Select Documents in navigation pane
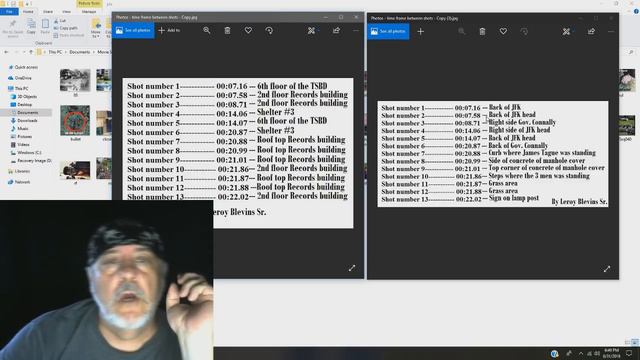The width and height of the screenshot is (640, 360). pyautogui.click(x=27, y=112)
